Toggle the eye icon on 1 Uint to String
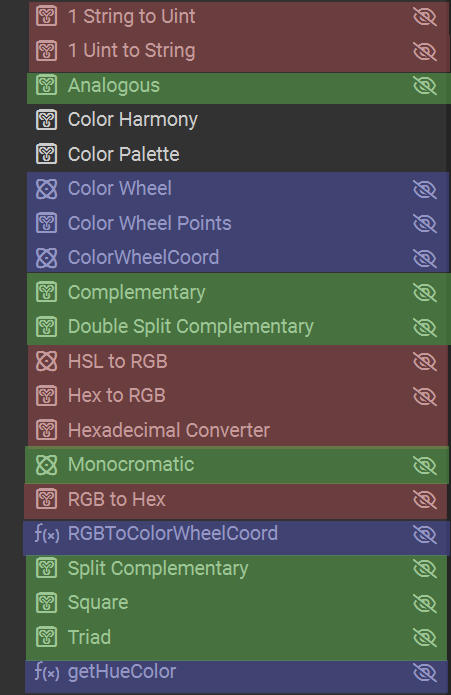451x695 pixels. pyautogui.click(x=425, y=51)
